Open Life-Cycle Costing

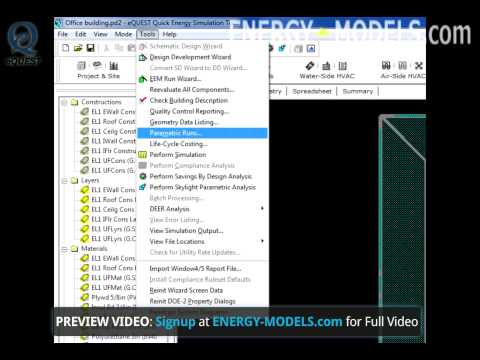(x=202, y=144)
